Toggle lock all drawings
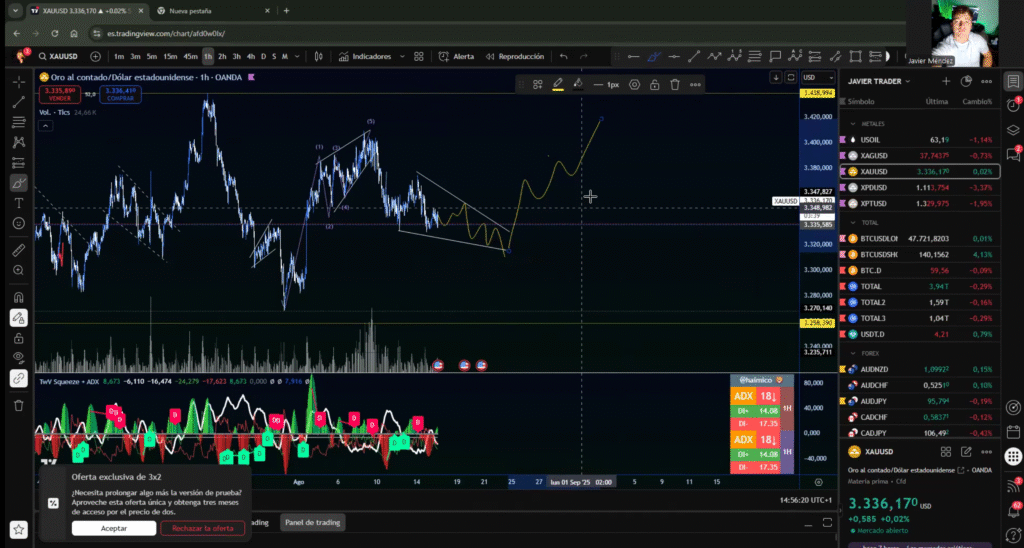The image size is (1024, 548). (x=19, y=338)
